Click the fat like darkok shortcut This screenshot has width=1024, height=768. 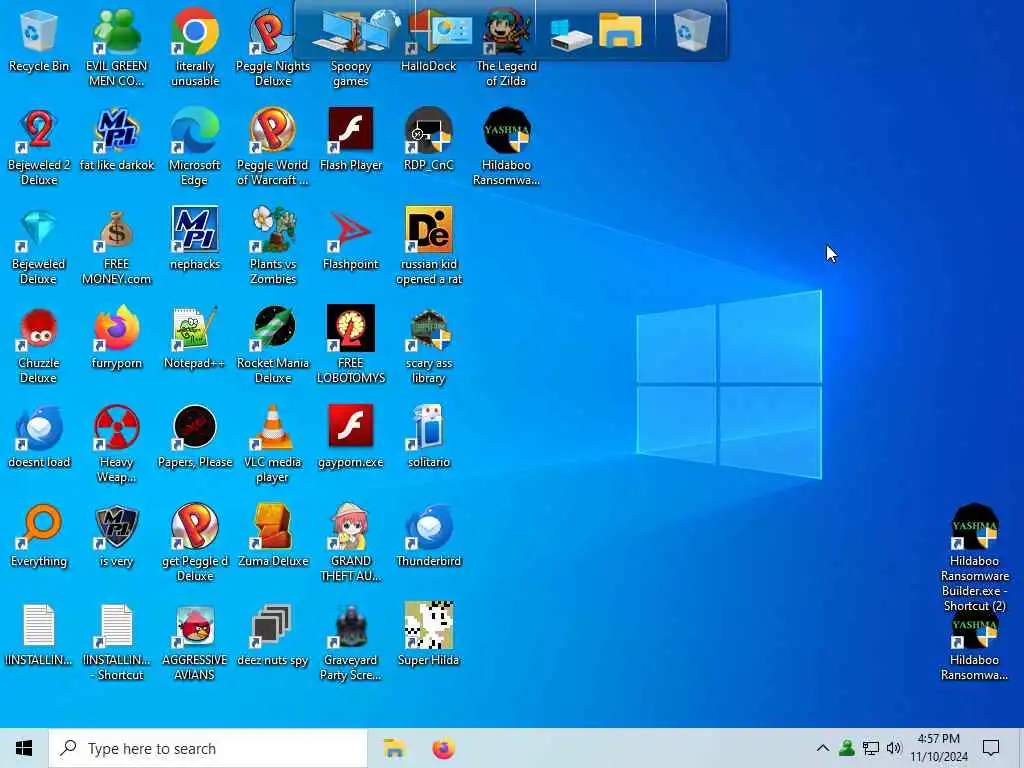(x=116, y=140)
